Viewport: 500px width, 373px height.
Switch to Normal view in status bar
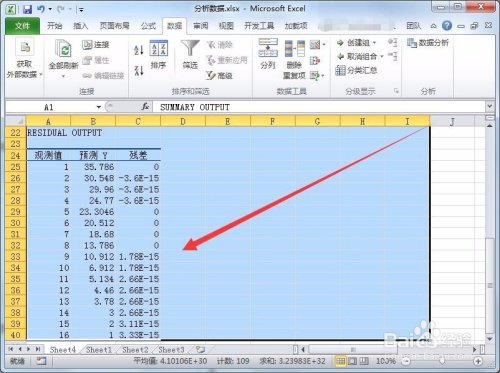[340, 361]
